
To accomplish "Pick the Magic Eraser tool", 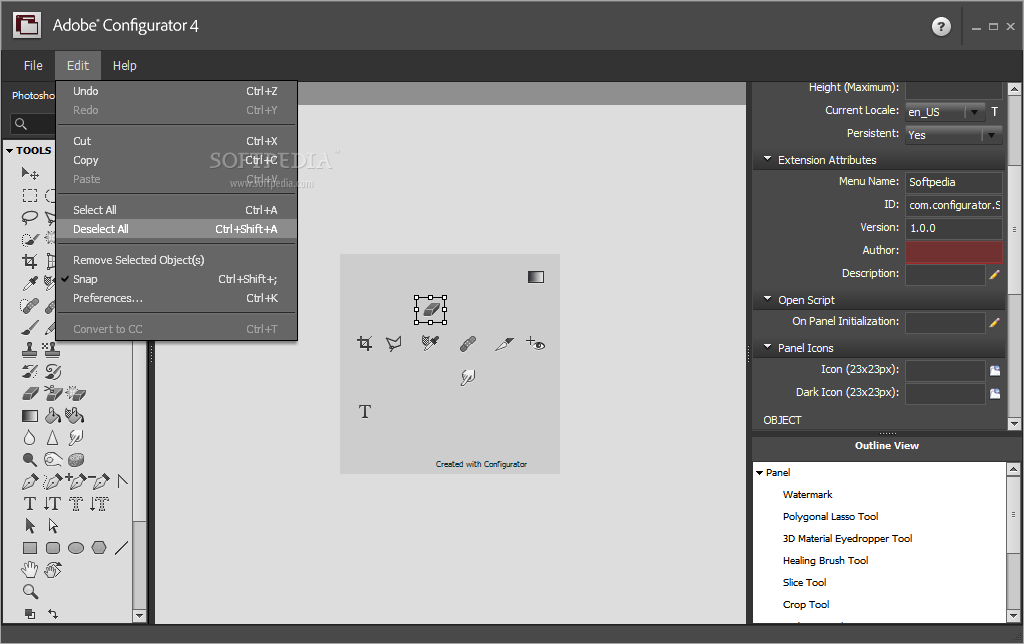I will (x=76, y=393).
